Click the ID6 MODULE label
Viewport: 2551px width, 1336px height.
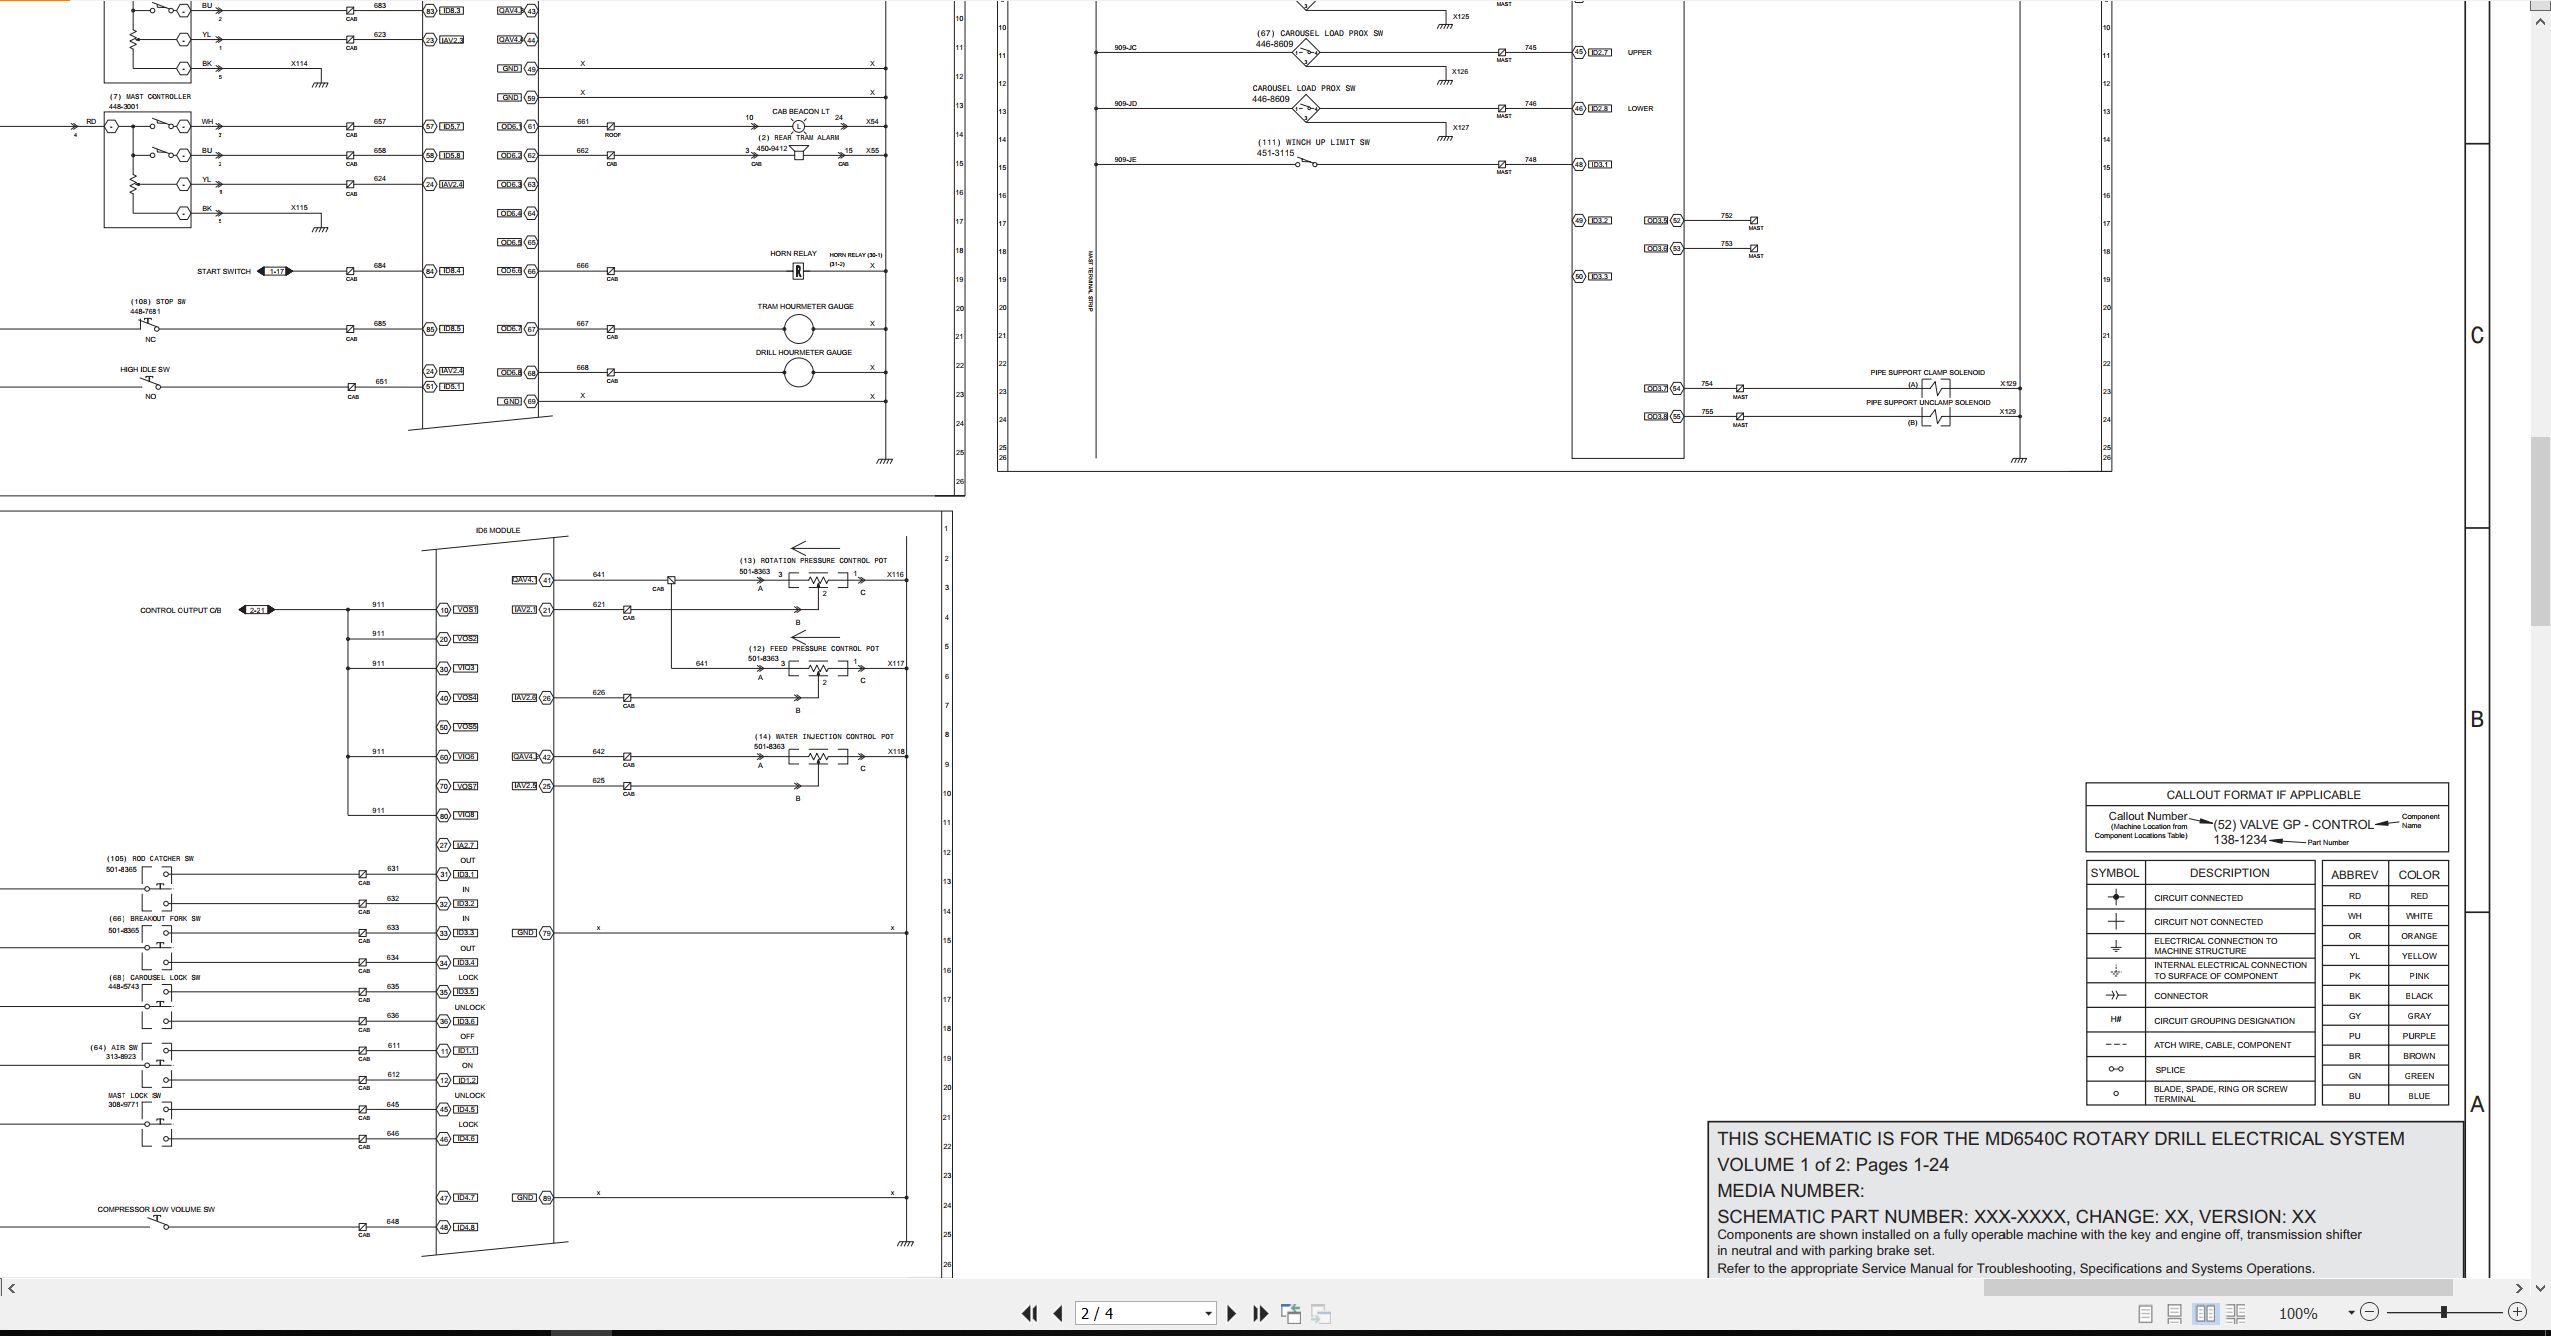(498, 530)
